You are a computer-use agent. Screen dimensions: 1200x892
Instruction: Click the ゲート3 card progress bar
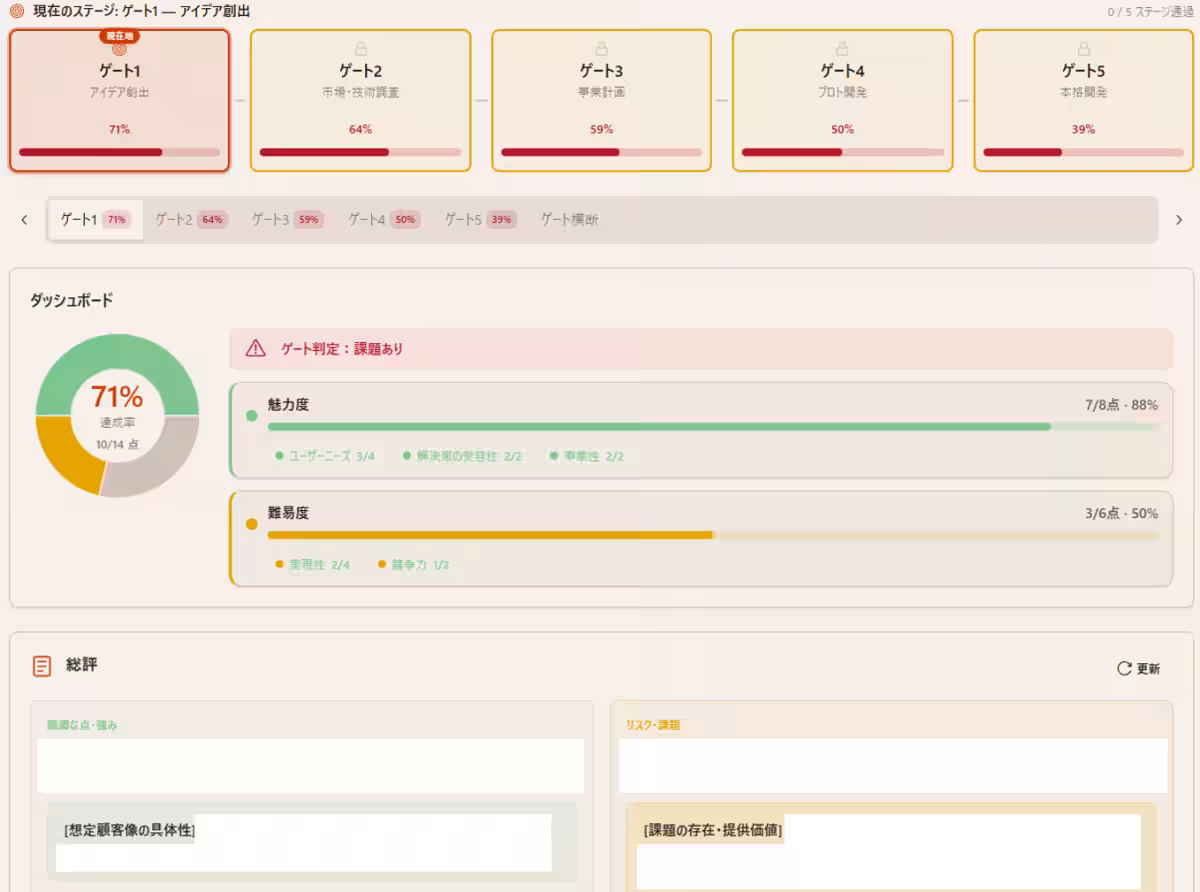[x=601, y=152]
